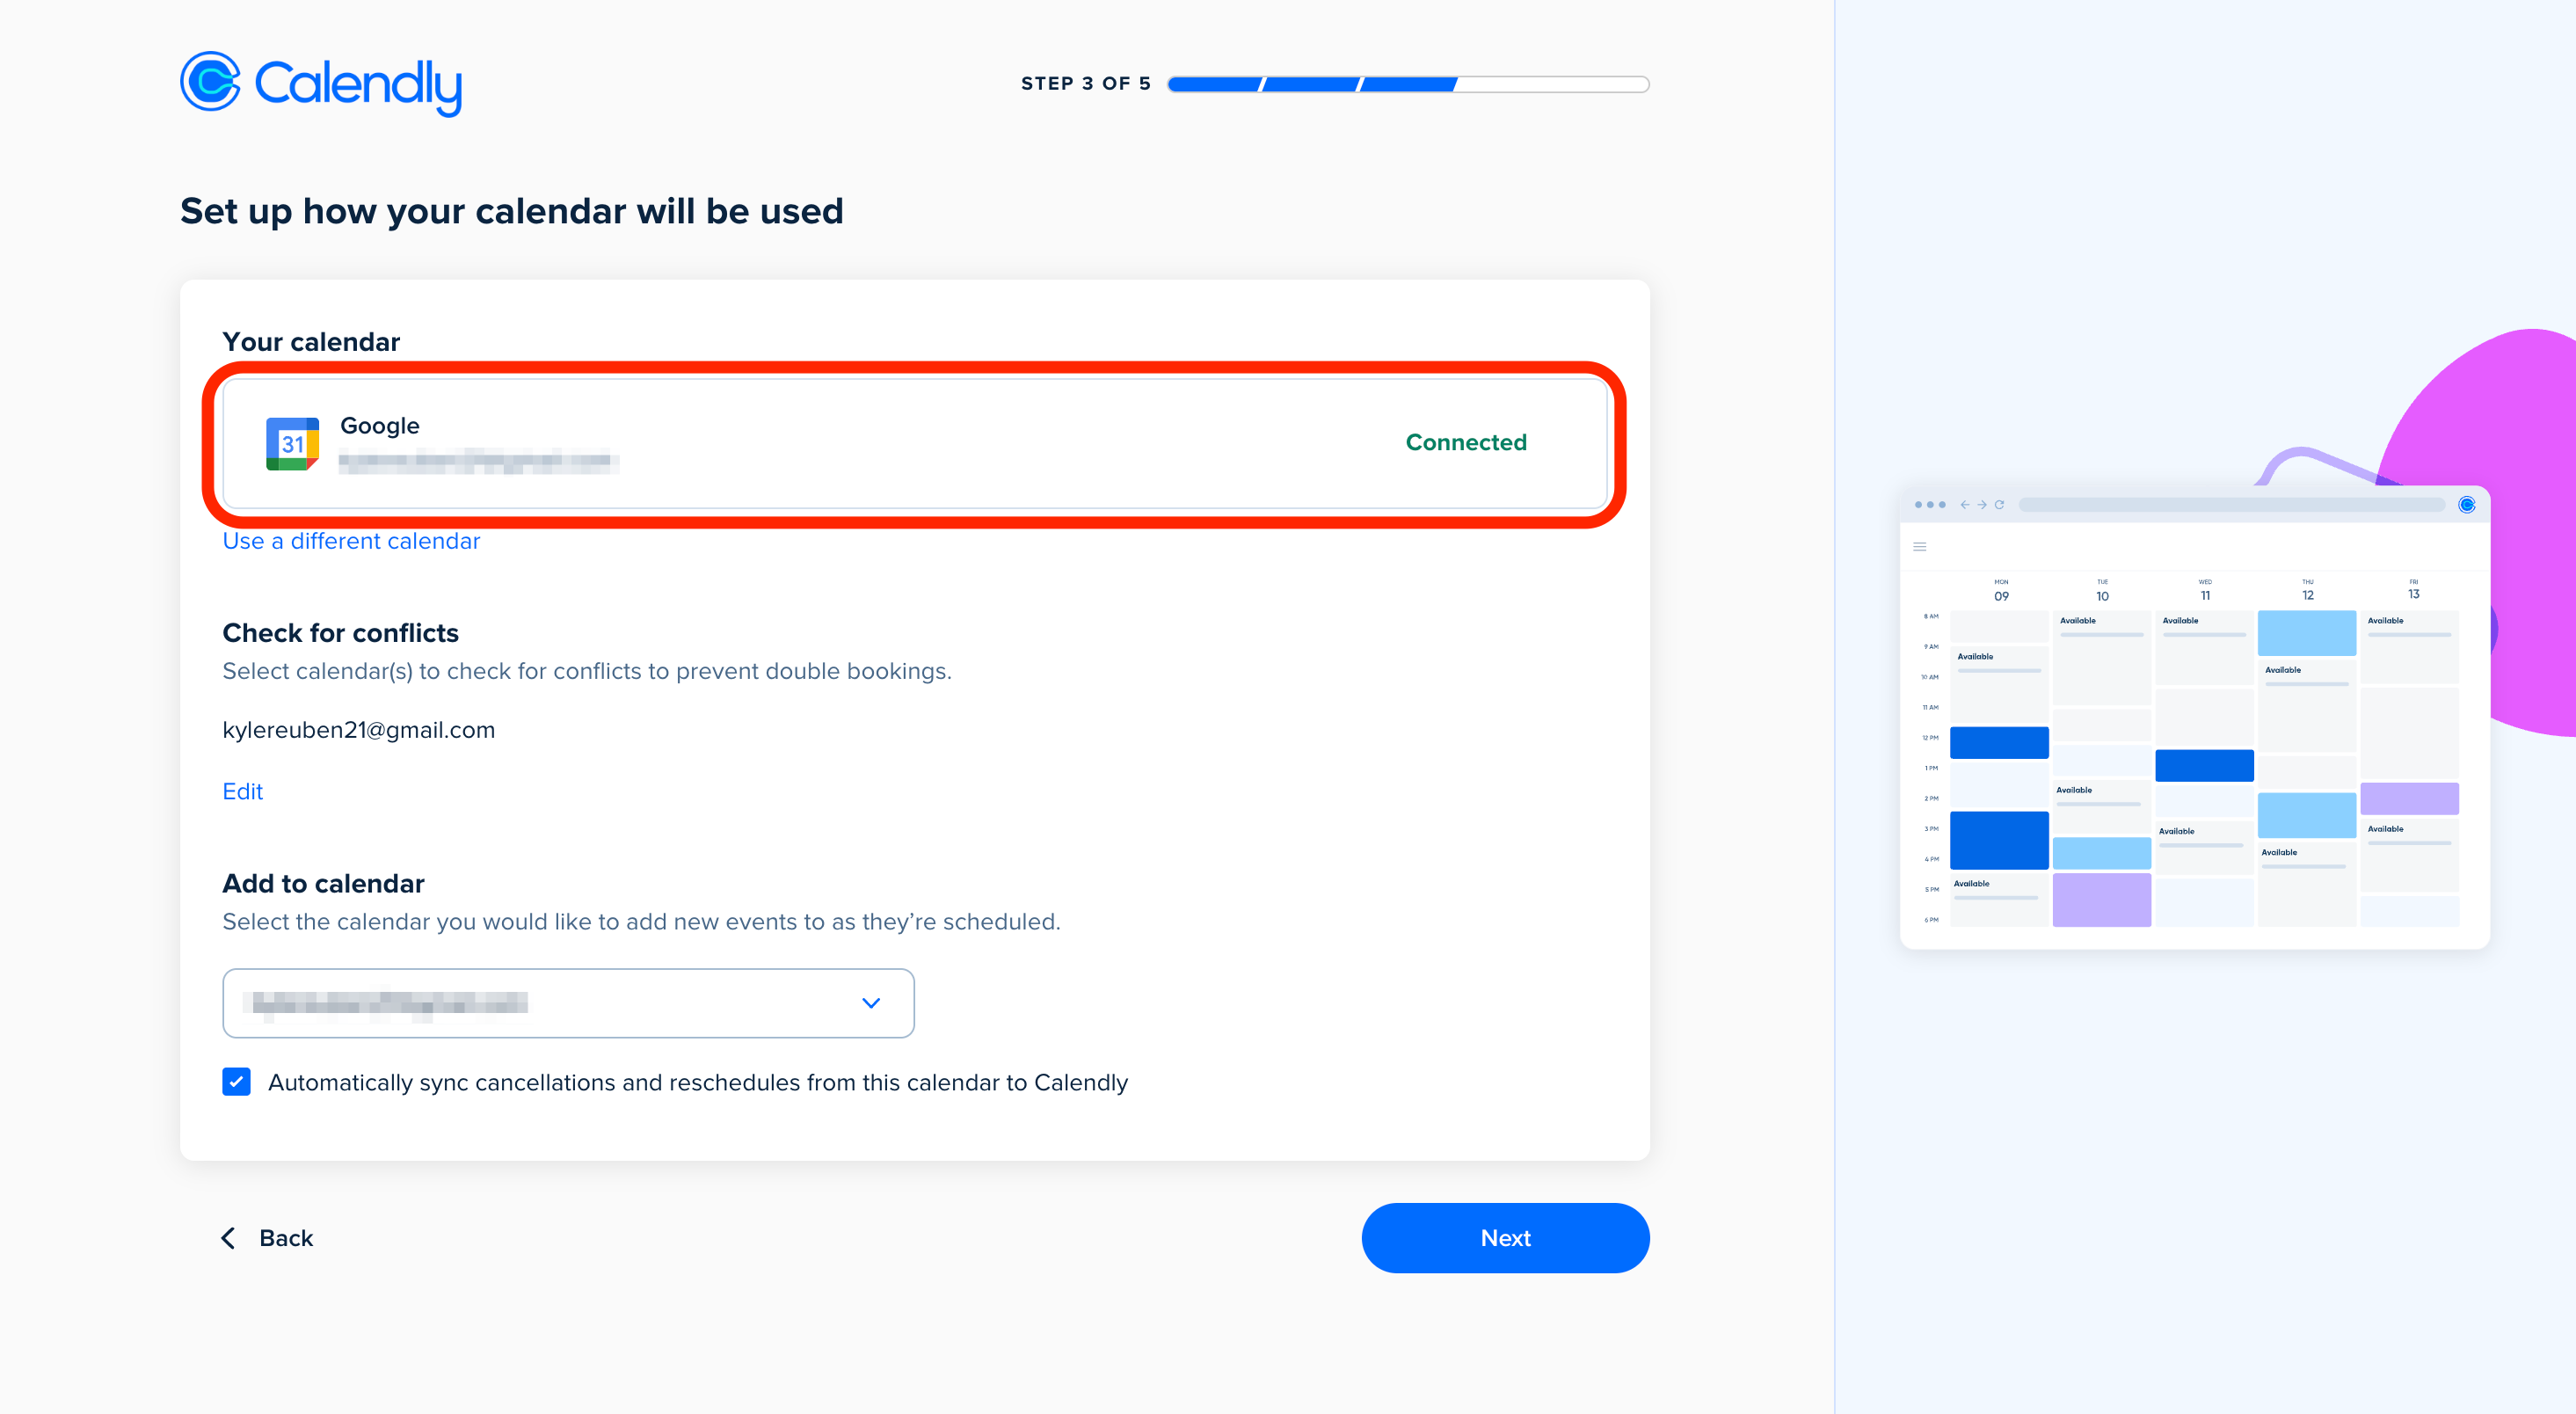Click the Google Calendar icon
Viewport: 2576px width, 1414px height.
[x=292, y=443]
